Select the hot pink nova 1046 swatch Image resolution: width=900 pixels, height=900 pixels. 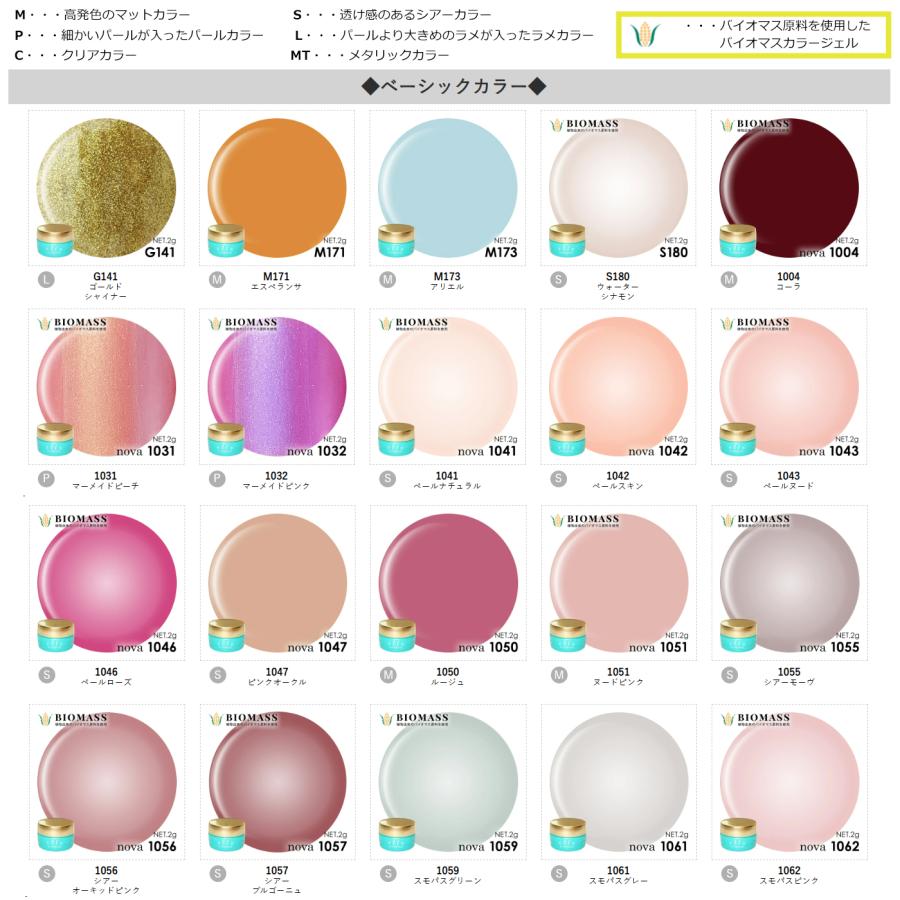[107, 583]
